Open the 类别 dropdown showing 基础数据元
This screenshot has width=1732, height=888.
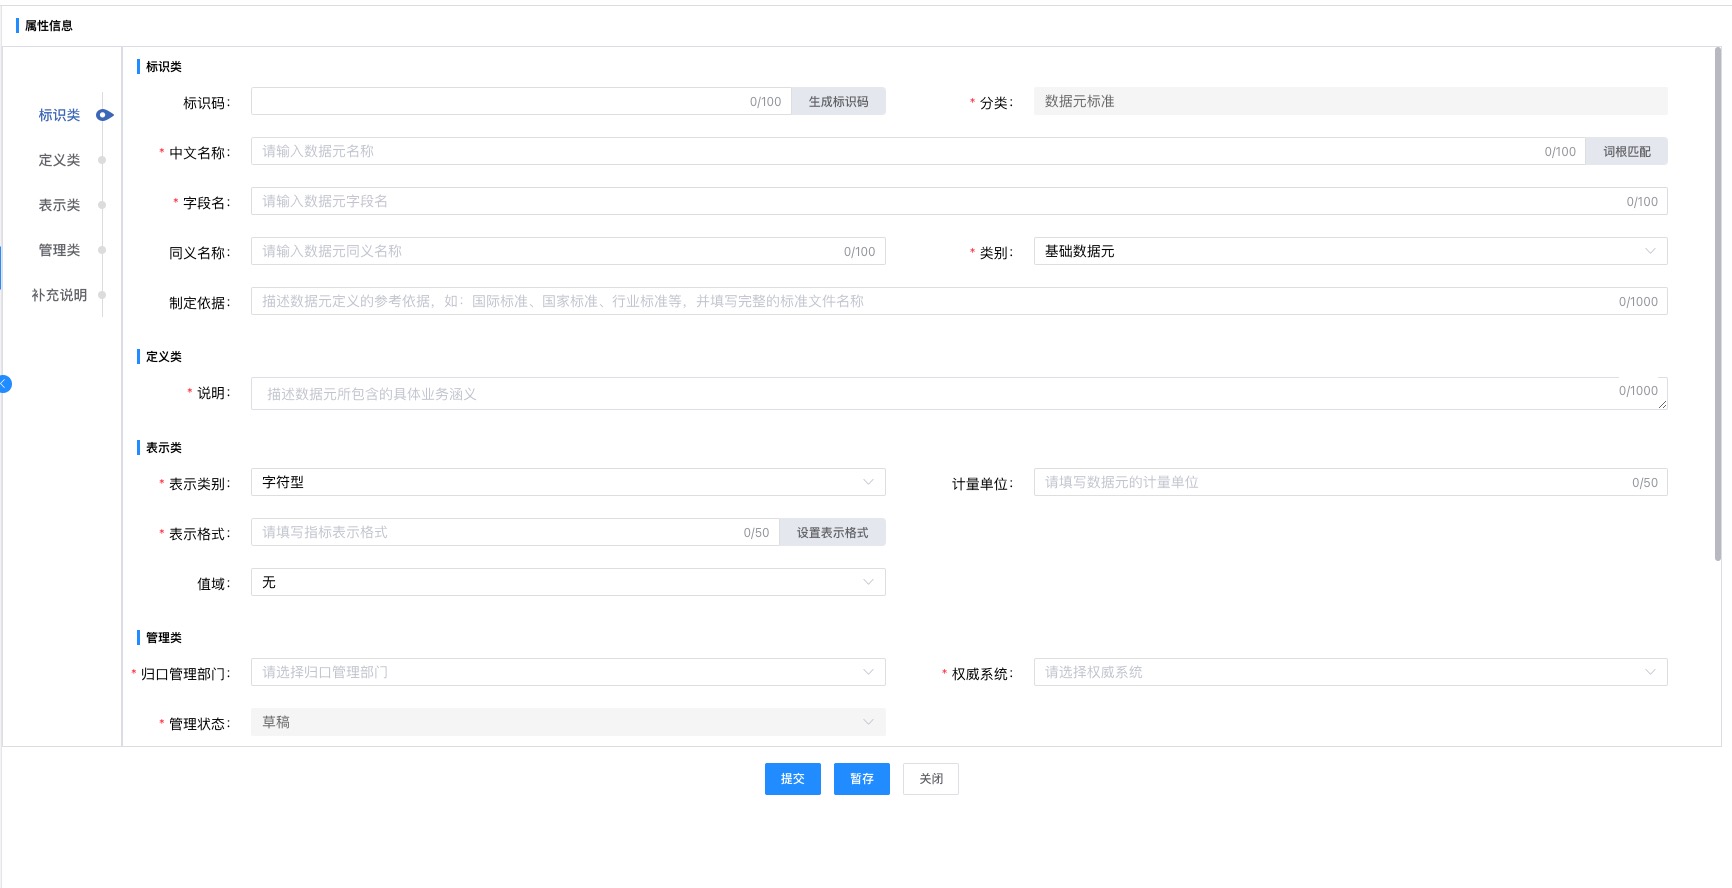point(1350,252)
